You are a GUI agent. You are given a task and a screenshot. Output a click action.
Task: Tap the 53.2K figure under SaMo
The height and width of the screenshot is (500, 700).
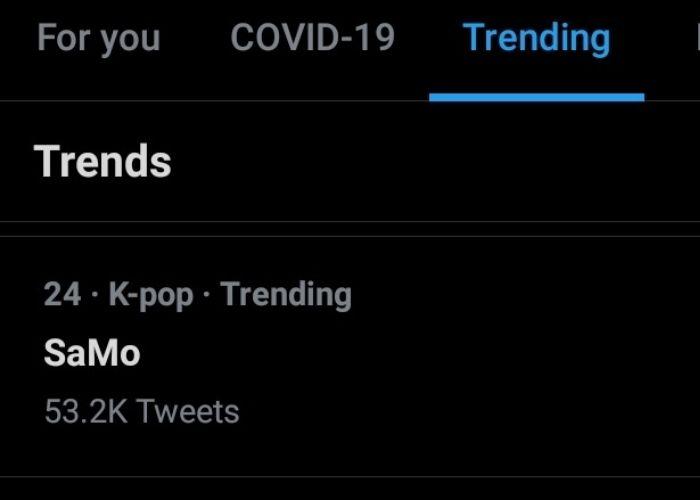coord(87,411)
